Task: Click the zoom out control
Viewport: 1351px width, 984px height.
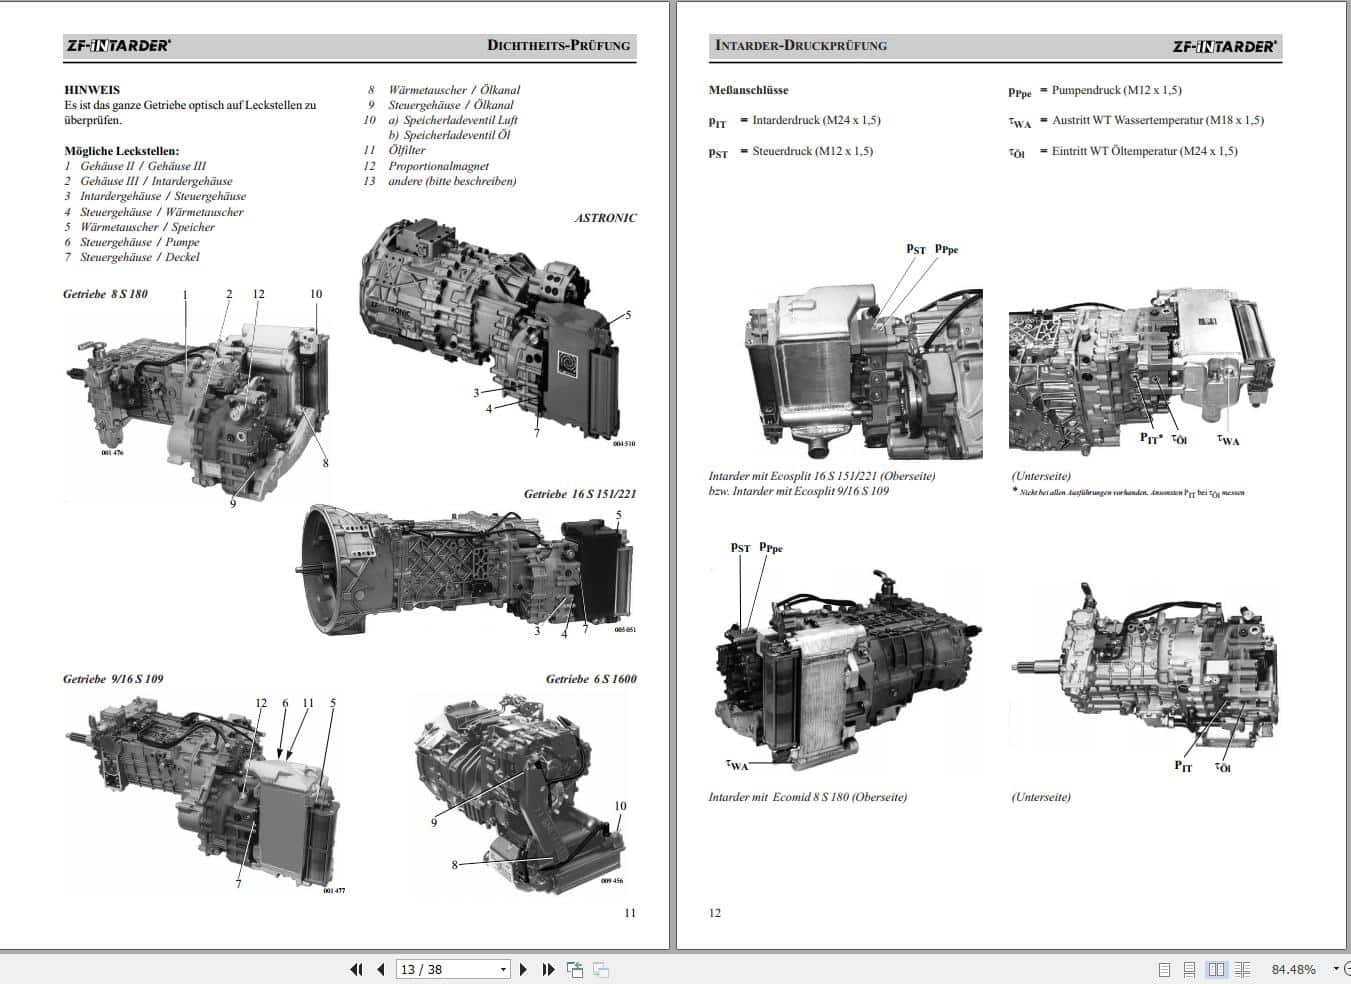Action: click(x=1347, y=969)
